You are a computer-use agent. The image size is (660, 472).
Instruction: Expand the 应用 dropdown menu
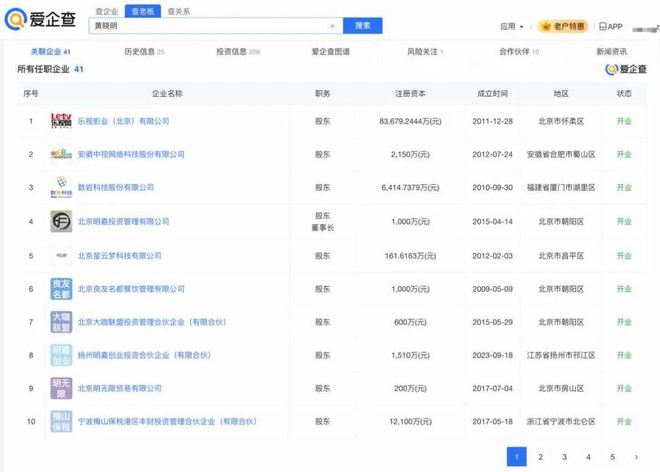[x=511, y=27]
